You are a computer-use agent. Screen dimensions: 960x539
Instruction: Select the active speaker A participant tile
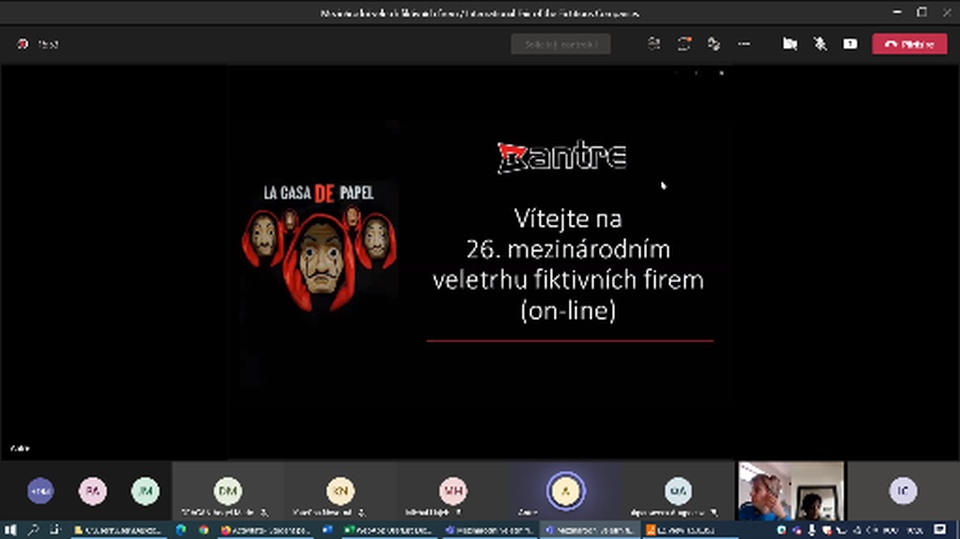coord(566,491)
